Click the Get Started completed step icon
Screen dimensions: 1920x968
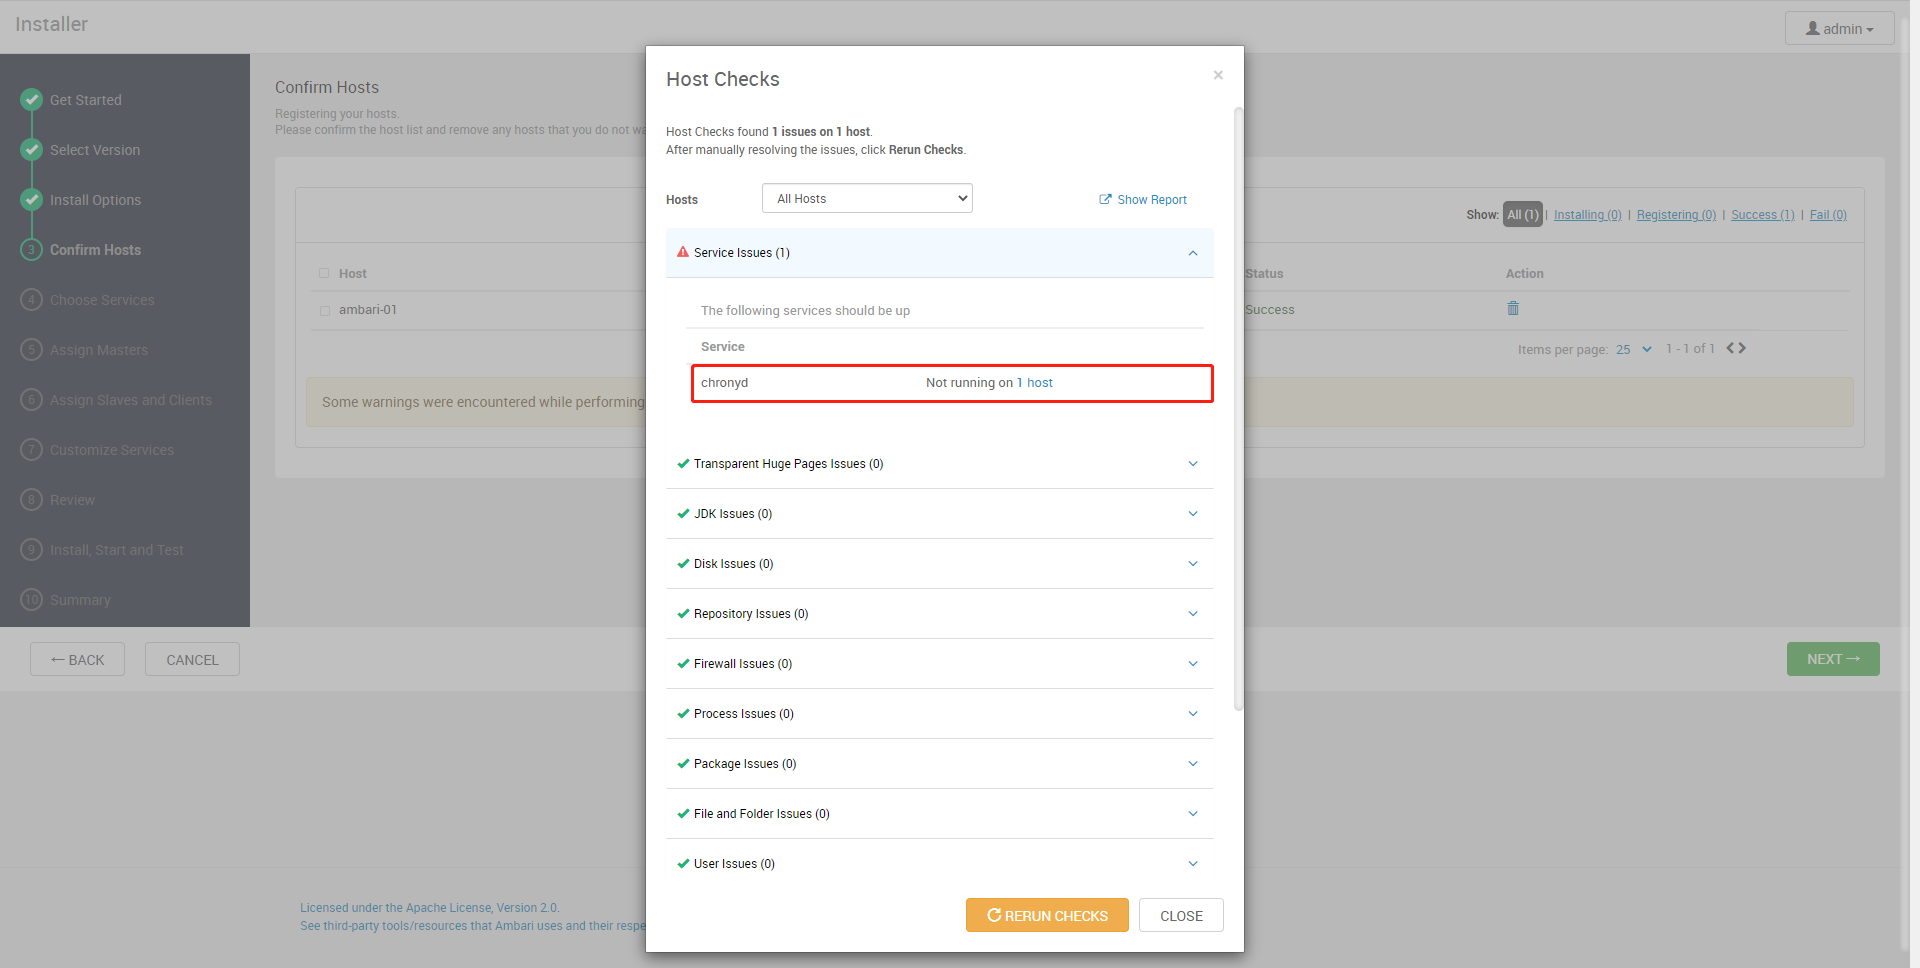[32, 99]
